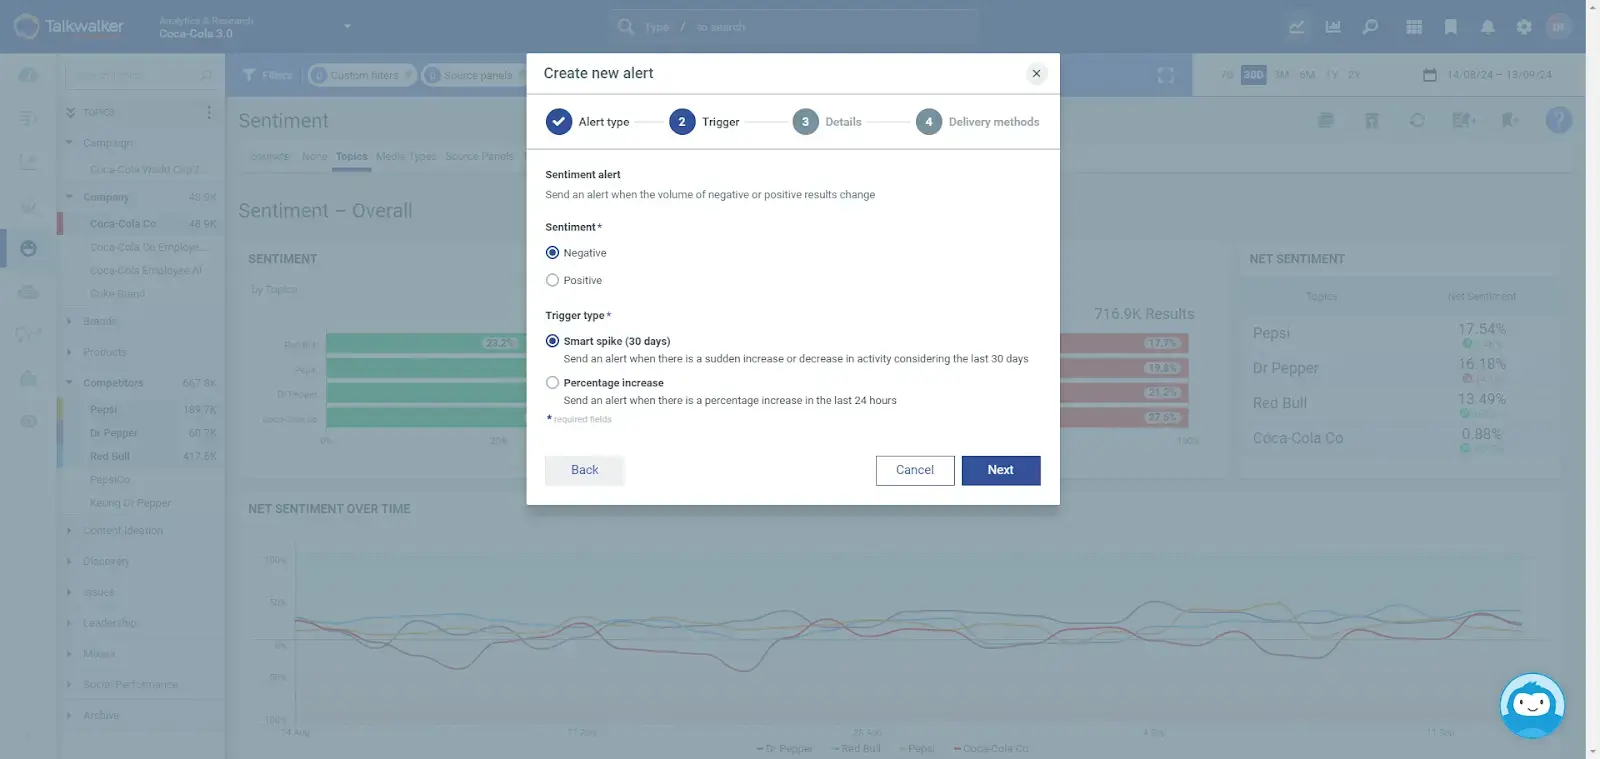Select the Negative sentiment radio button

552,253
